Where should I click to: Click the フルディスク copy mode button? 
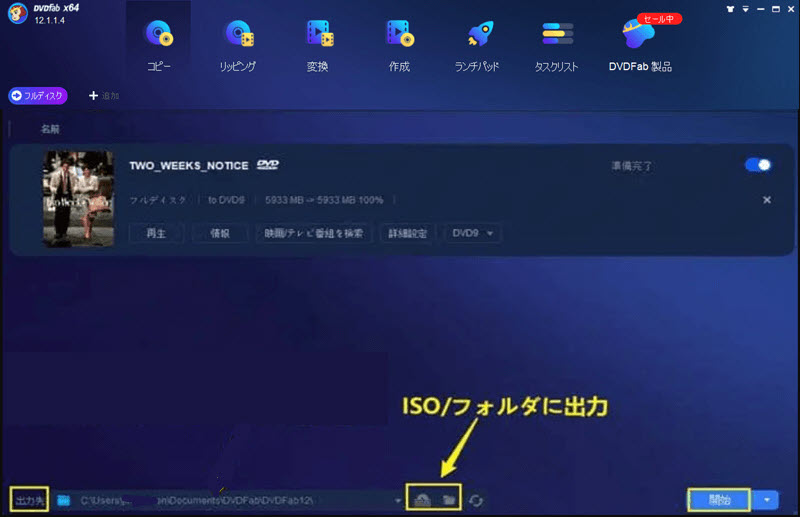tap(38, 96)
